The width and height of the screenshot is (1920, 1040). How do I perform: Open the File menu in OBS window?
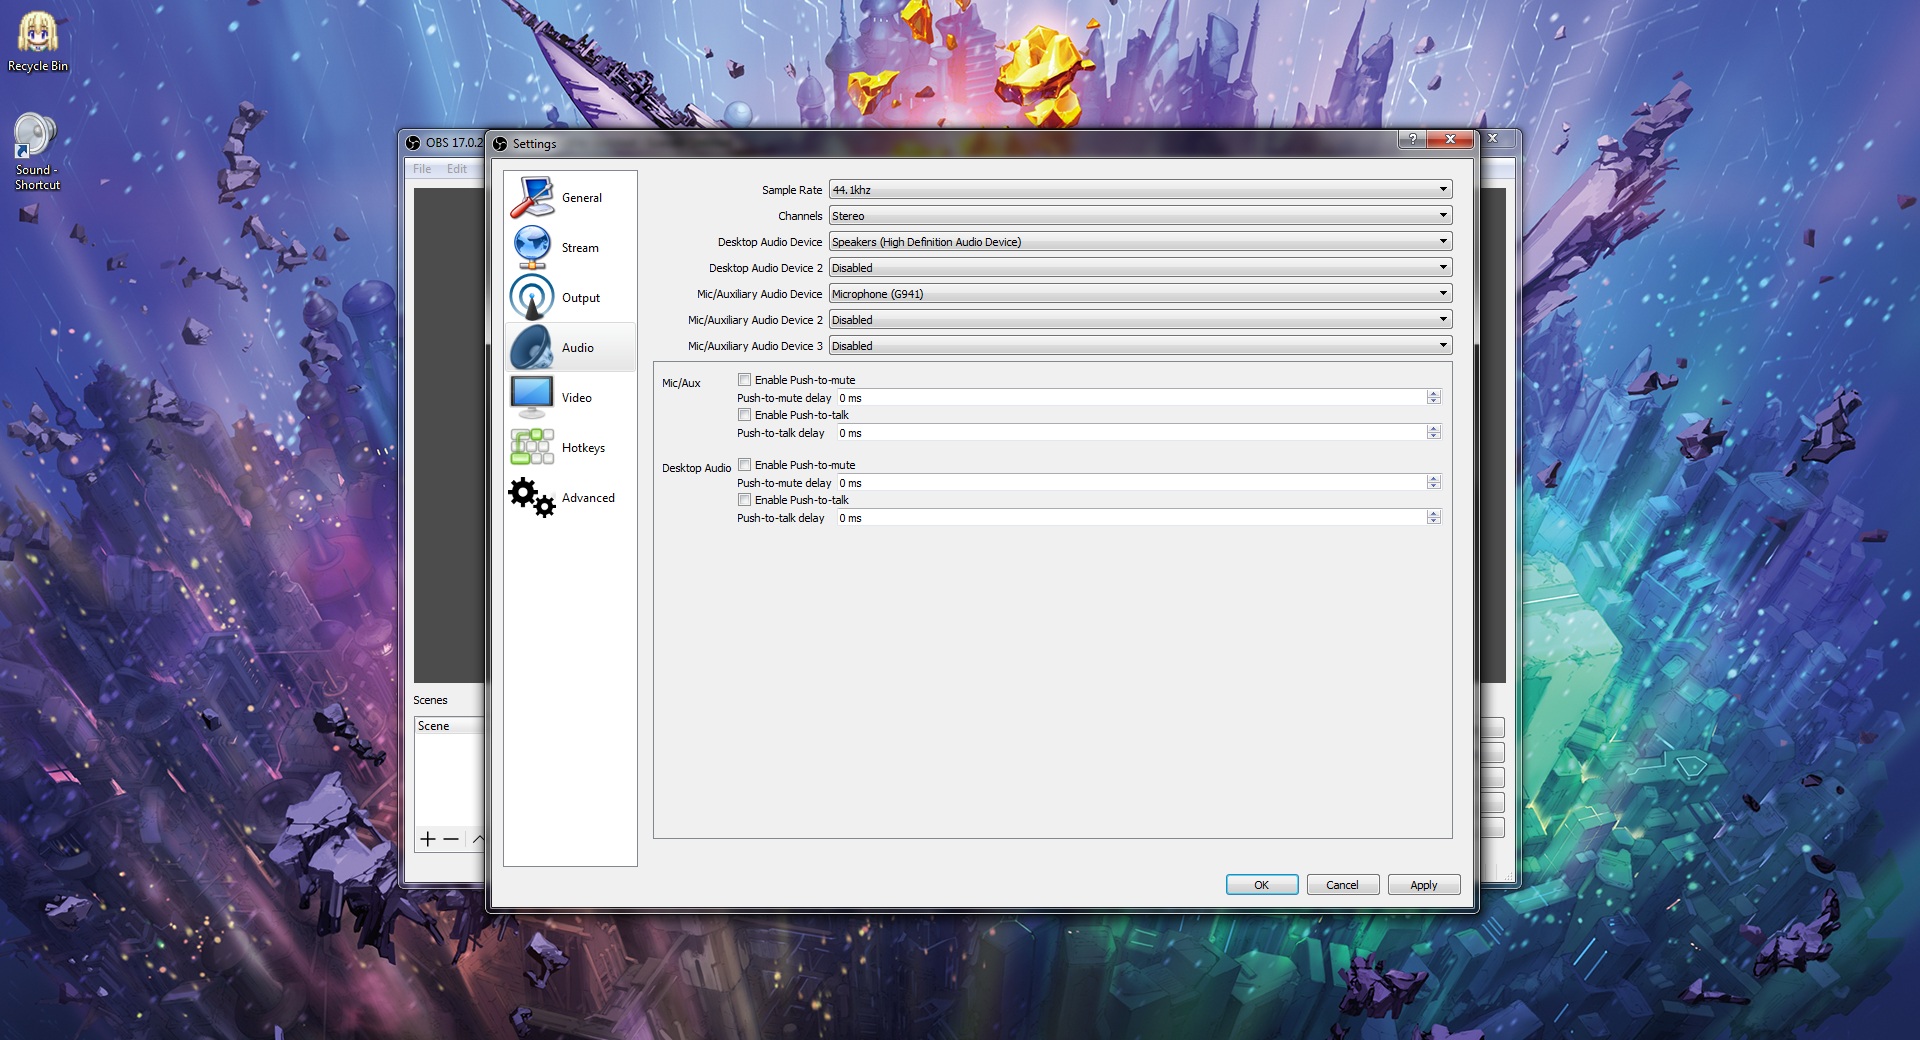coord(422,169)
